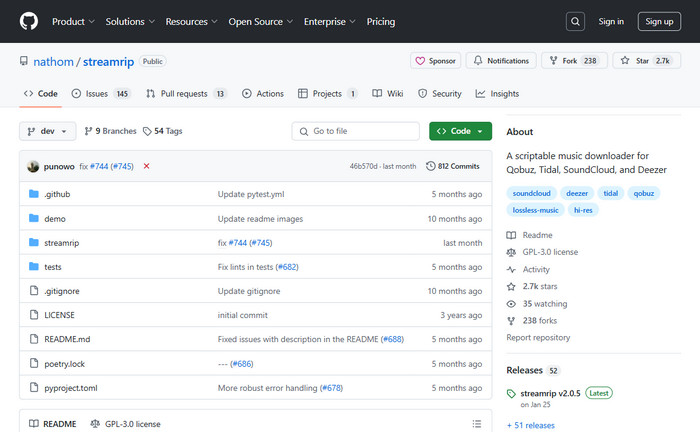
Task: Click the search magnifier icon in header
Action: tap(575, 21)
